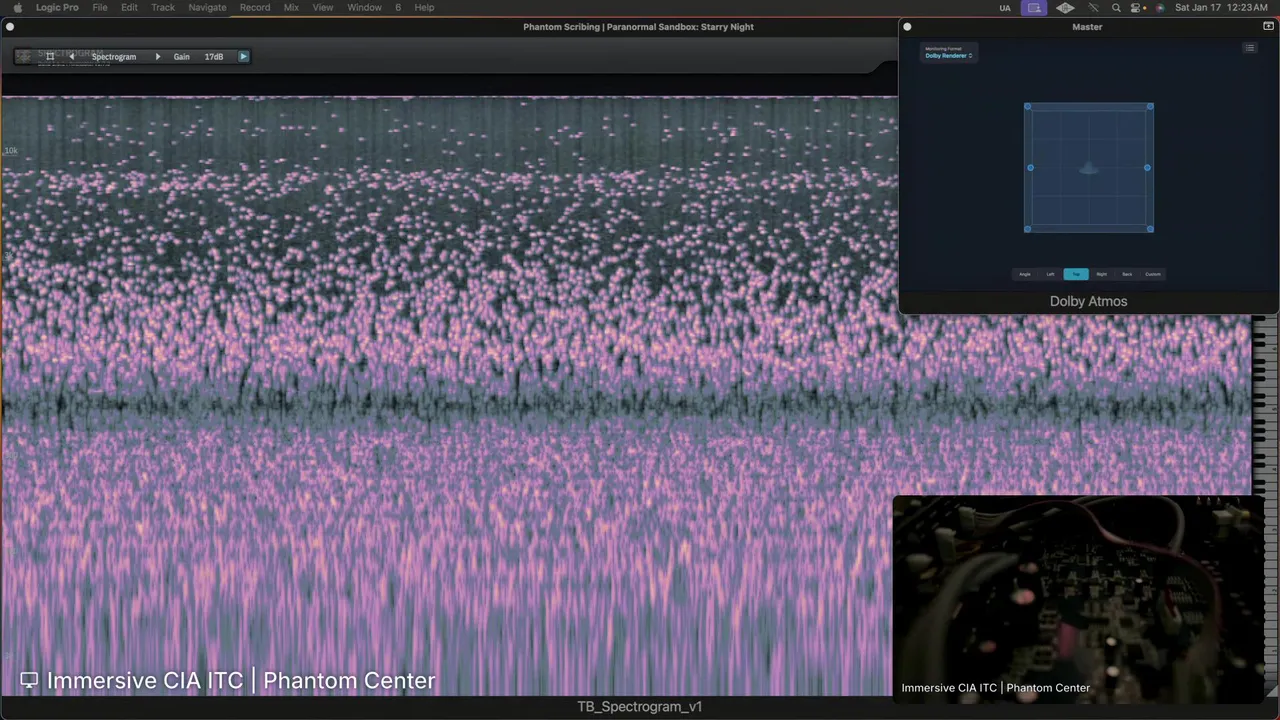Open the Help menu
Viewport: 1280px width, 720px height.
[424, 7]
